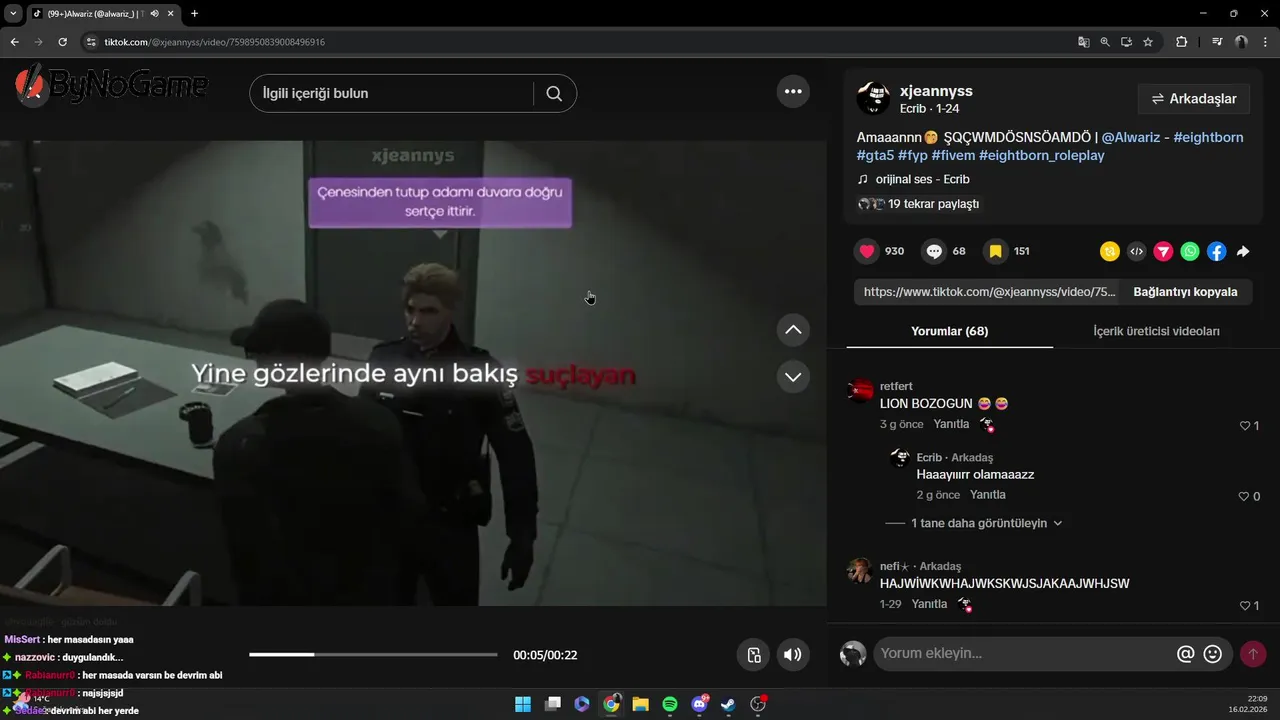Viewport: 1280px width, 720px height.
Task: Reply to retfert's comment with Yanıtla
Action: click(951, 424)
